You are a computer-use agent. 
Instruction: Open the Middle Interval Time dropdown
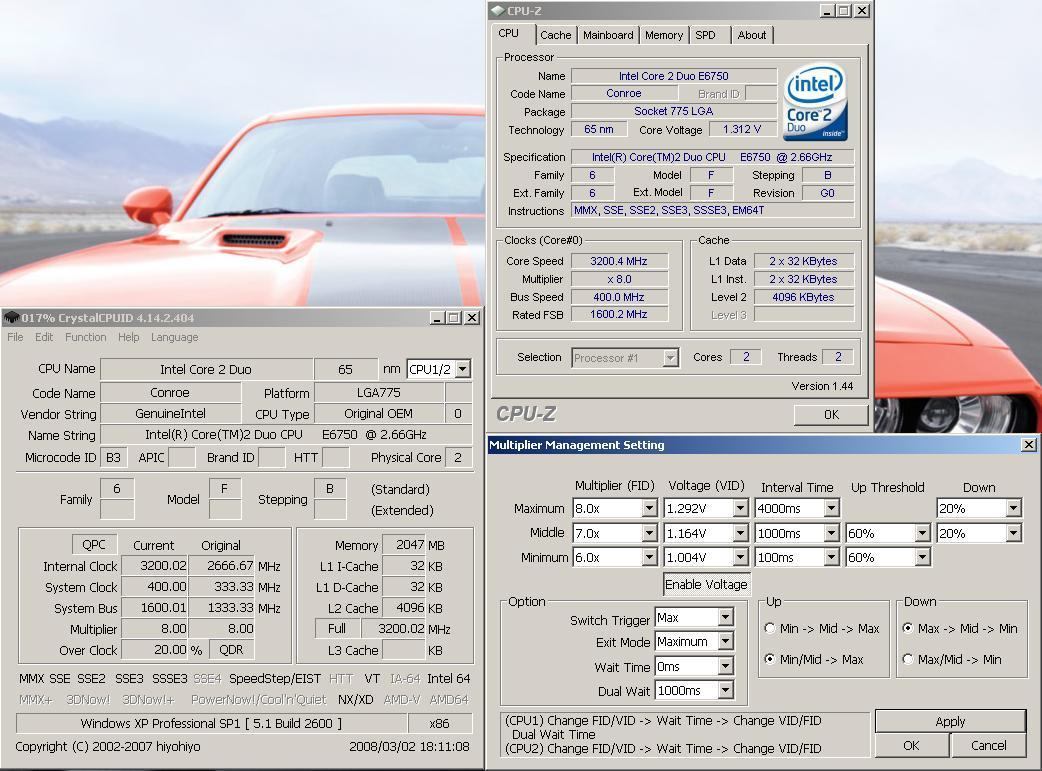(831, 533)
